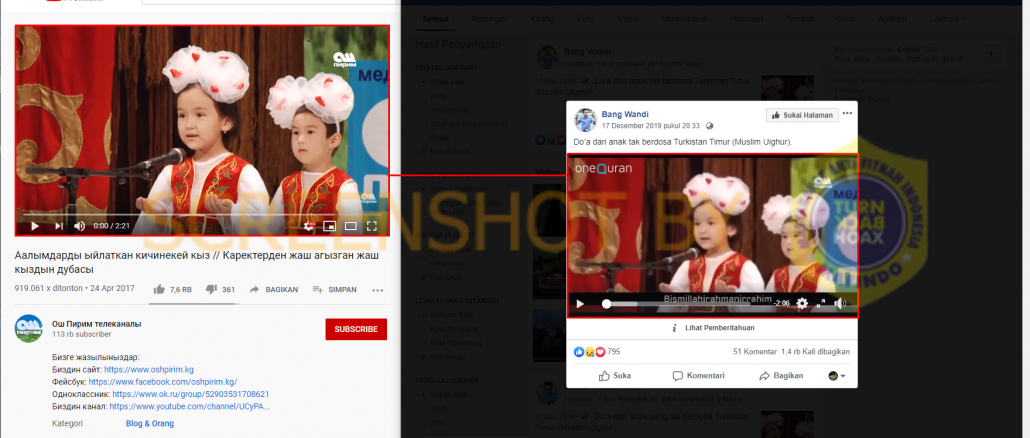This screenshot has width=1030, height=438.
Task: Mute the YouTube player volume
Action: pyautogui.click(x=79, y=226)
